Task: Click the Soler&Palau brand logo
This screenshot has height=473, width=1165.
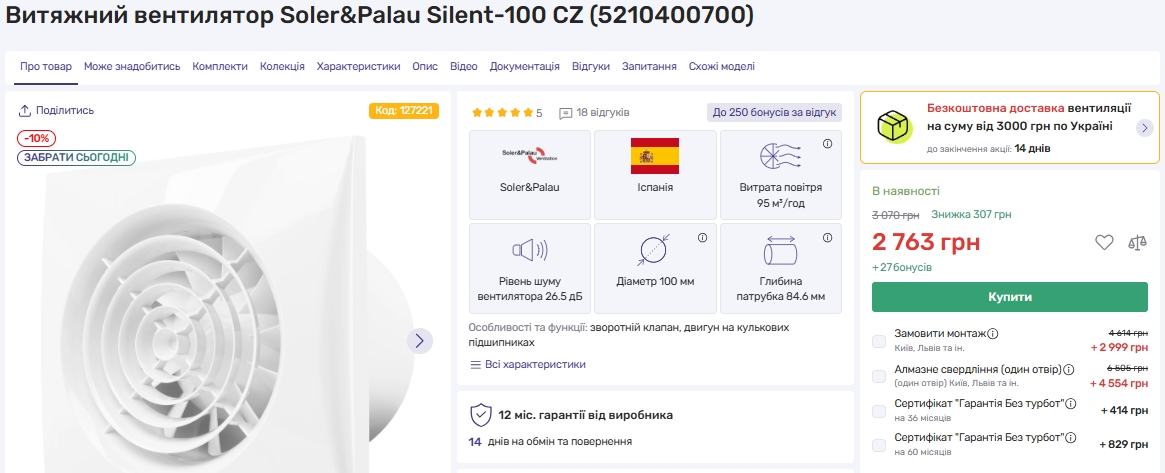Action: click(530, 156)
